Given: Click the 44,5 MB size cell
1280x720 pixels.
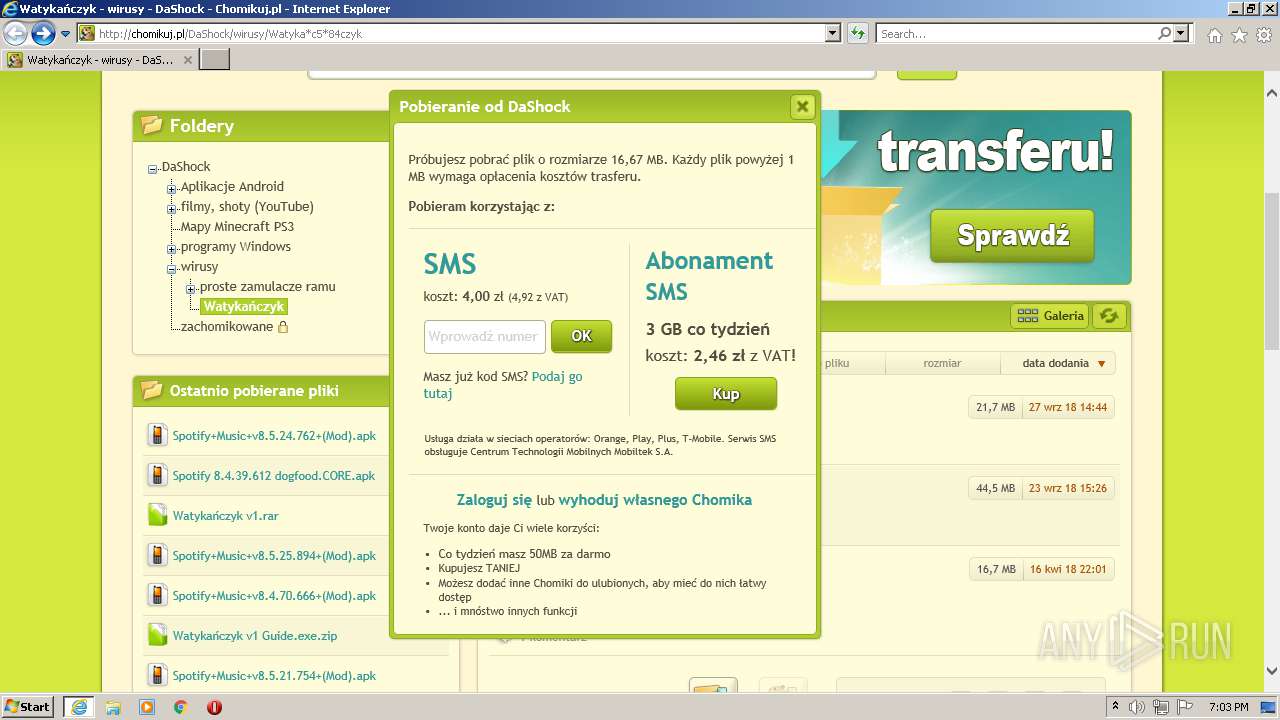Looking at the screenshot, I should coord(995,488).
